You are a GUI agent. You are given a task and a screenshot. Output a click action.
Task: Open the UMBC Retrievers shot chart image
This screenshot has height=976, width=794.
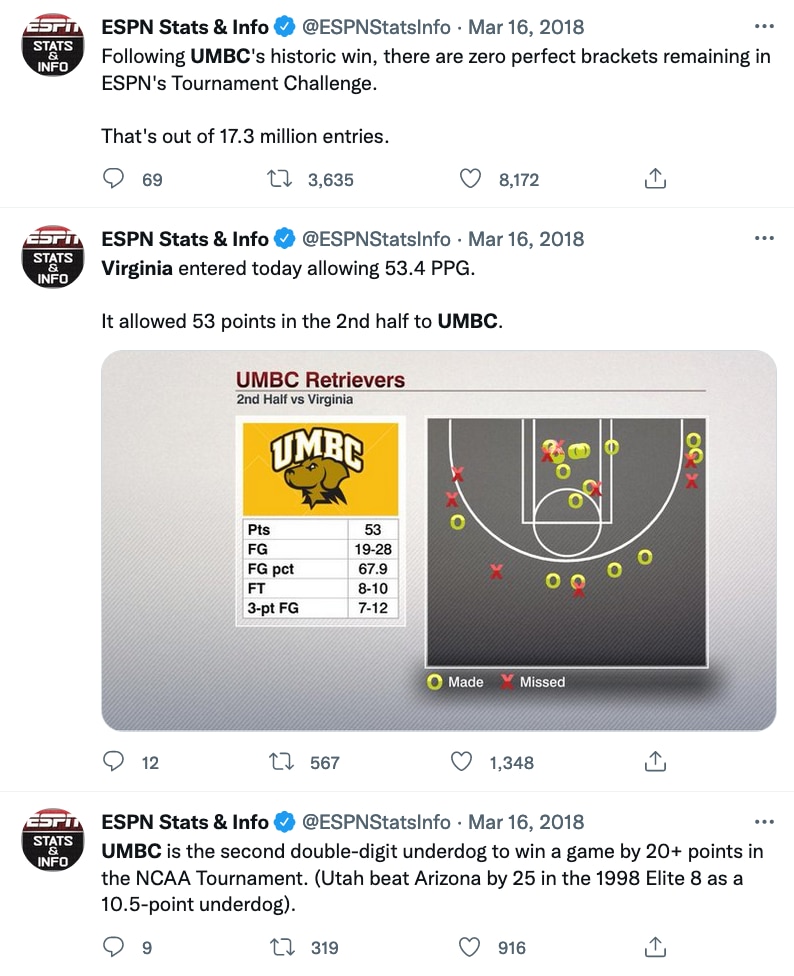click(439, 540)
